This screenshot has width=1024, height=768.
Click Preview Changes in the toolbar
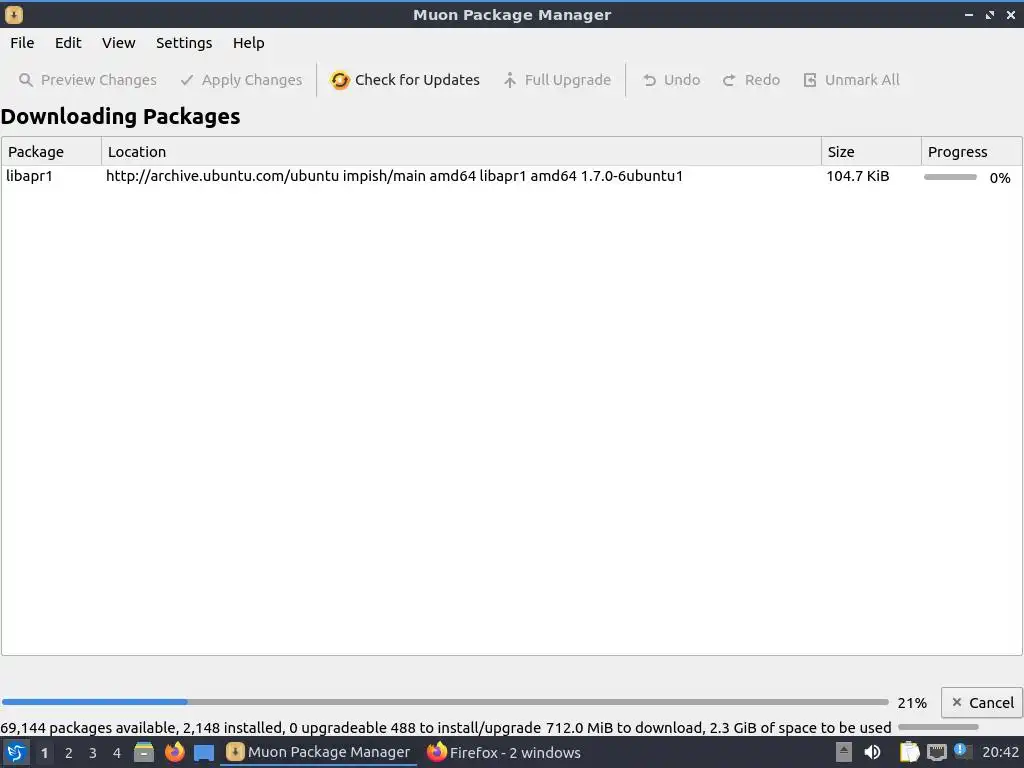click(88, 80)
